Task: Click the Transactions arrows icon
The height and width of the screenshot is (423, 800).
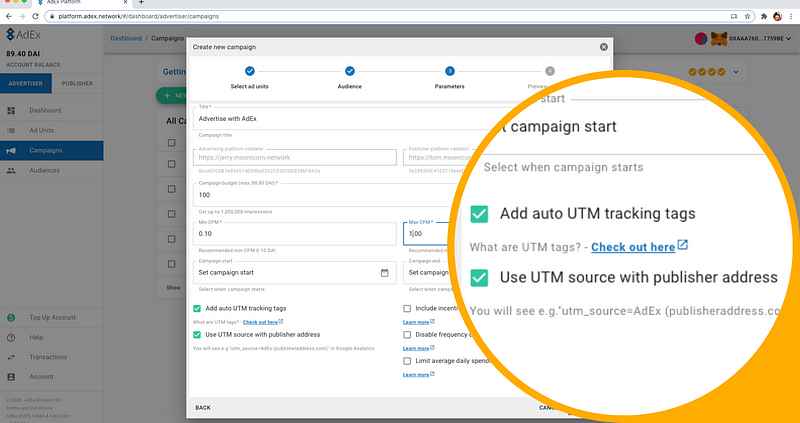Action: [x=11, y=357]
